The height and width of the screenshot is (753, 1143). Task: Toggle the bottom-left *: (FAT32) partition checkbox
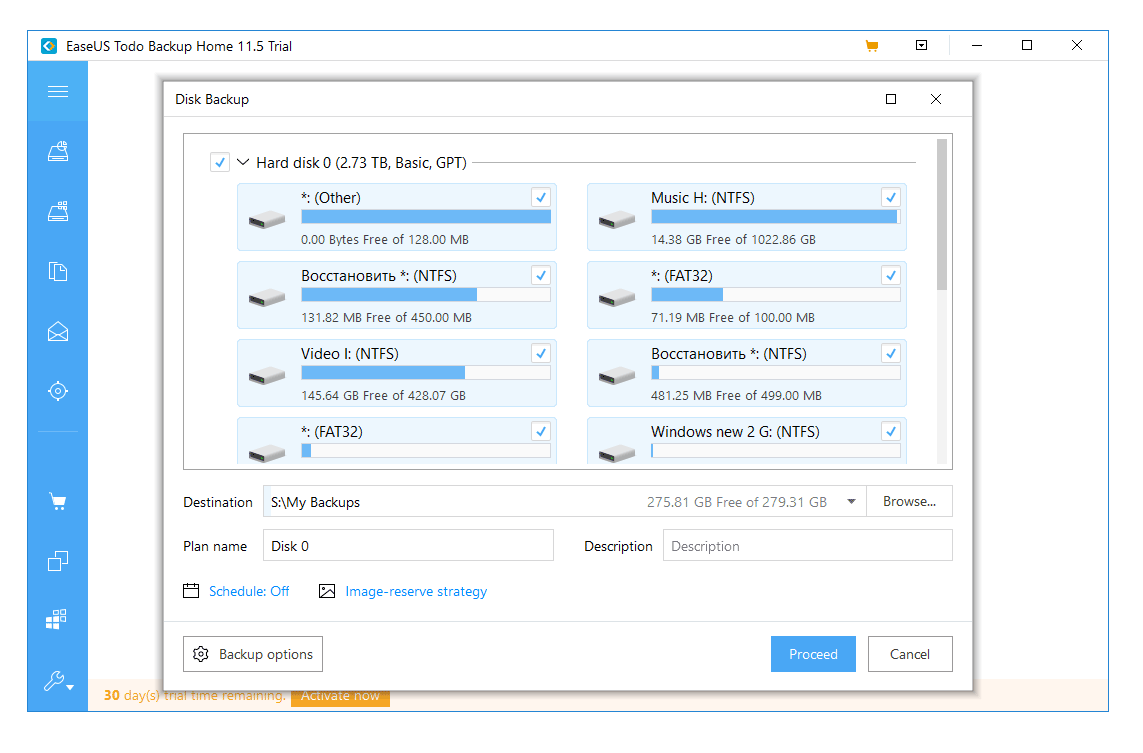pos(541,431)
